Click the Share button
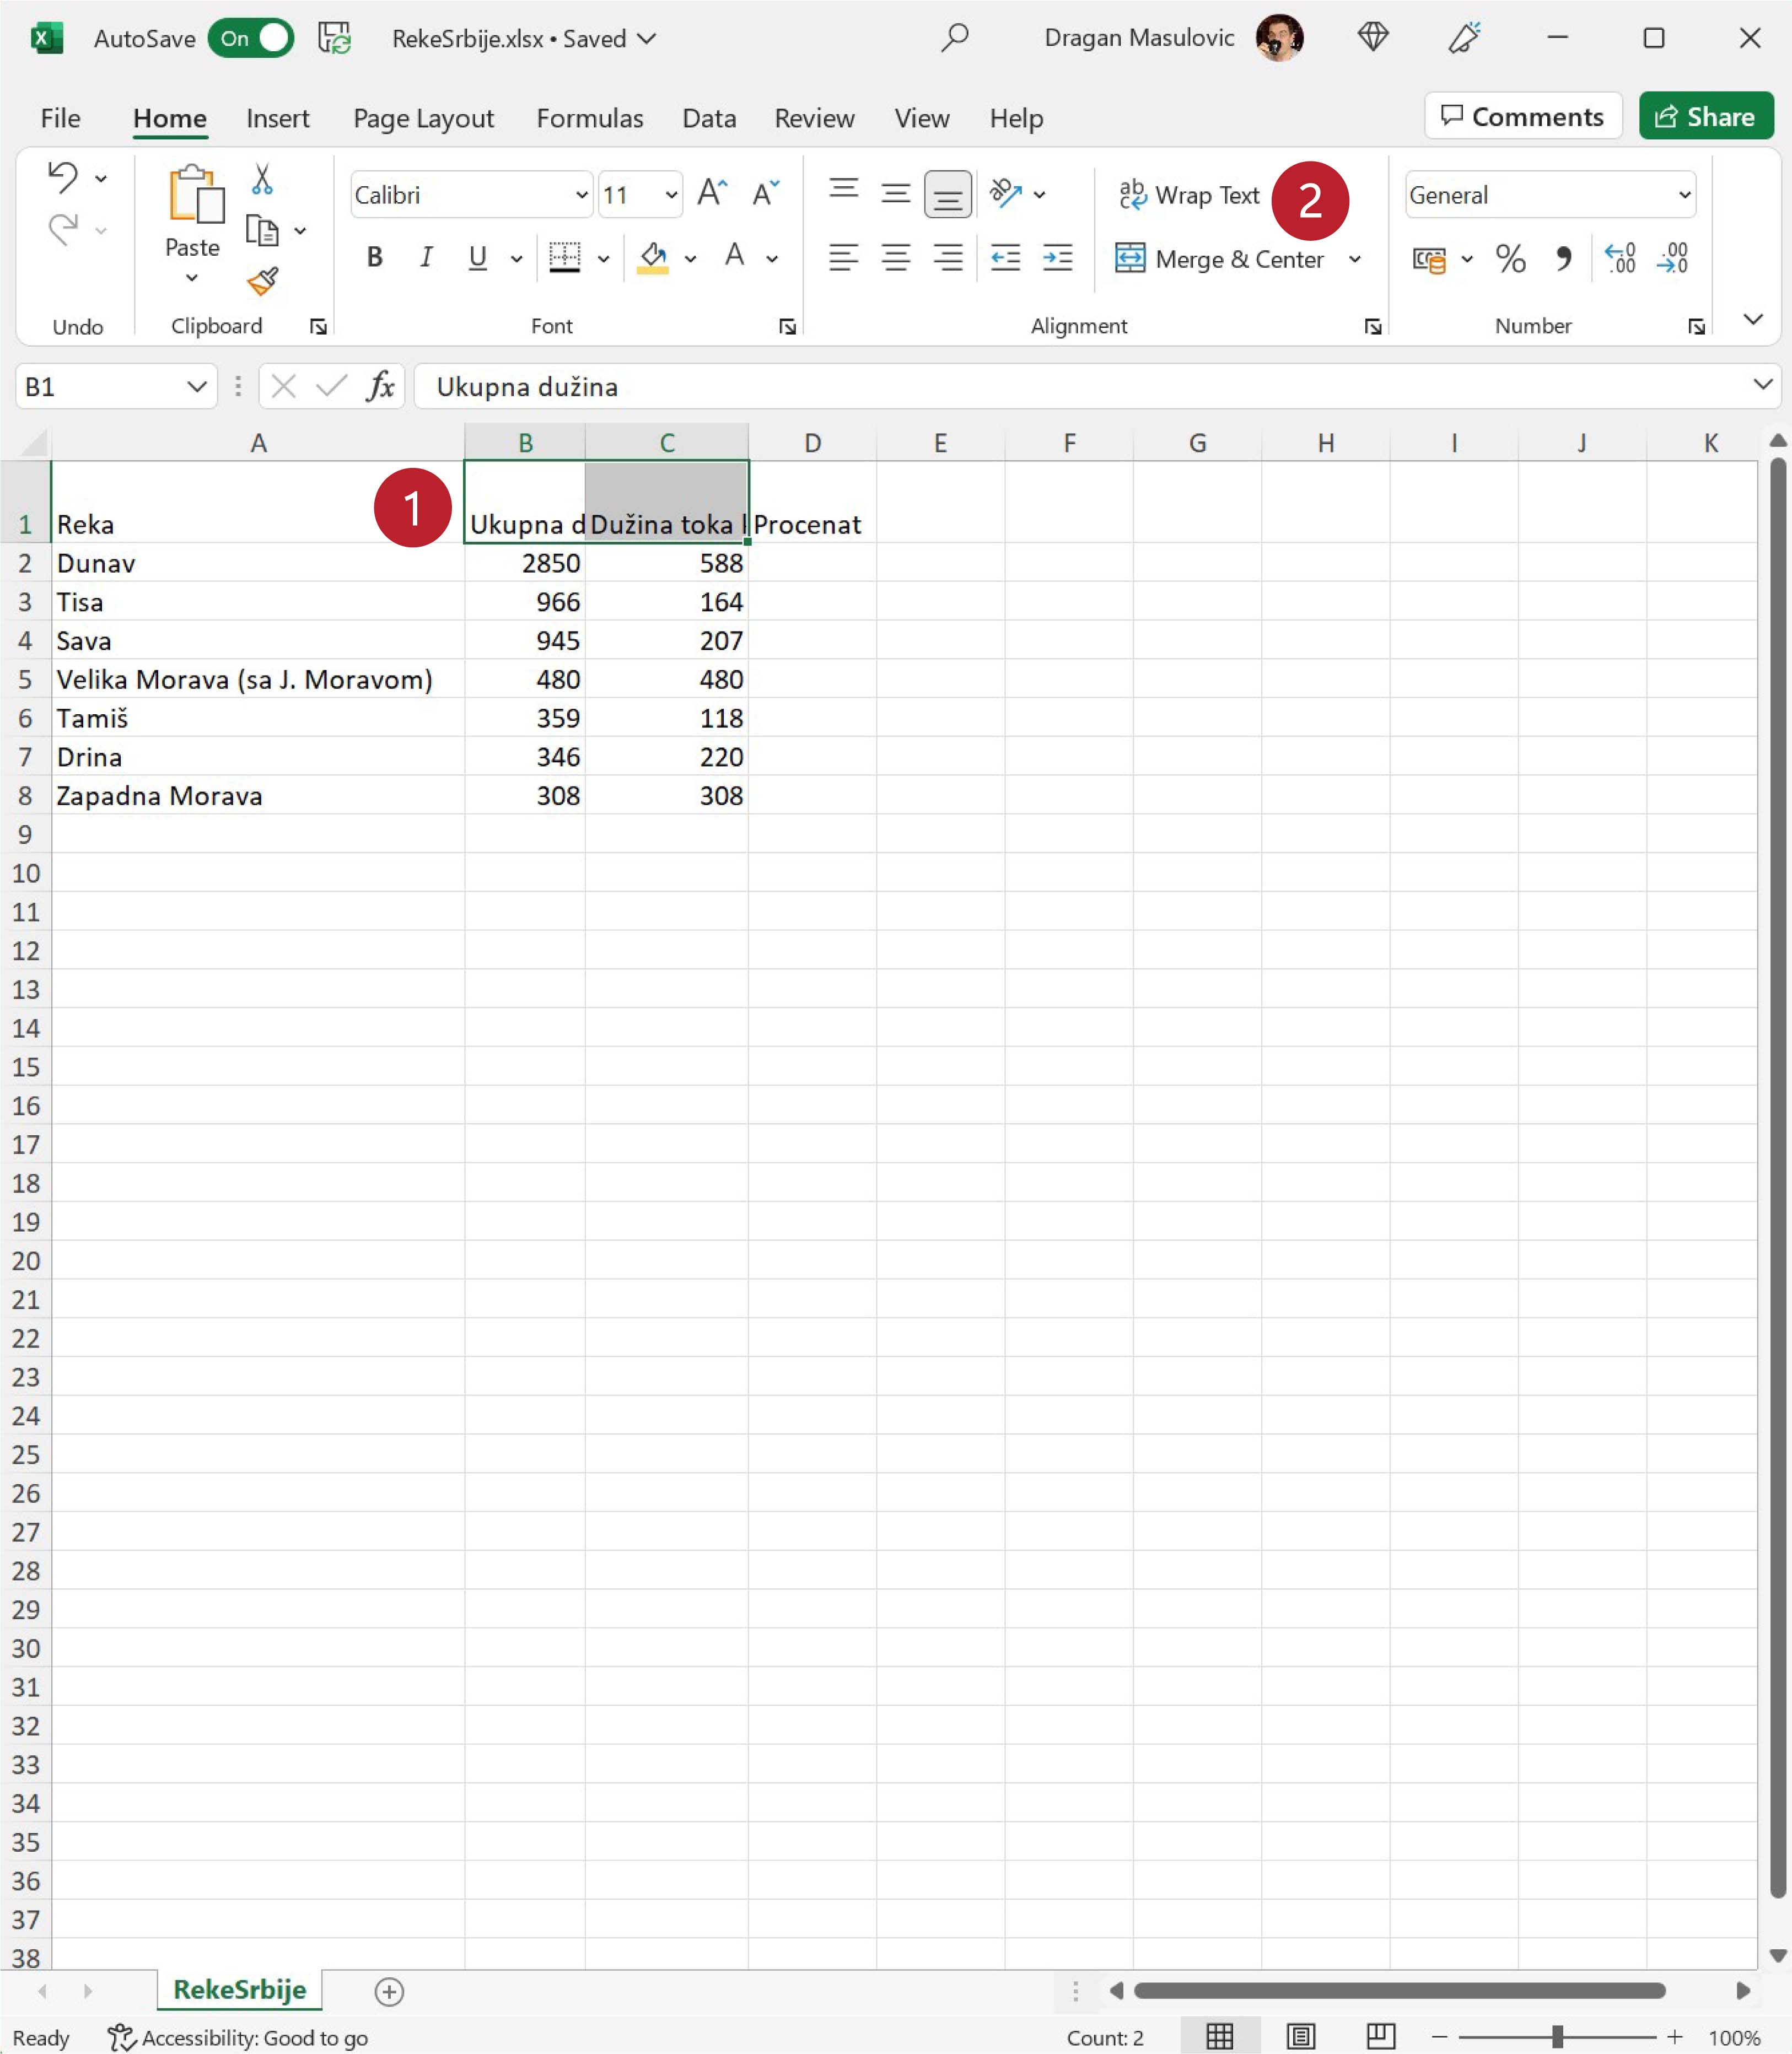 [x=1705, y=117]
